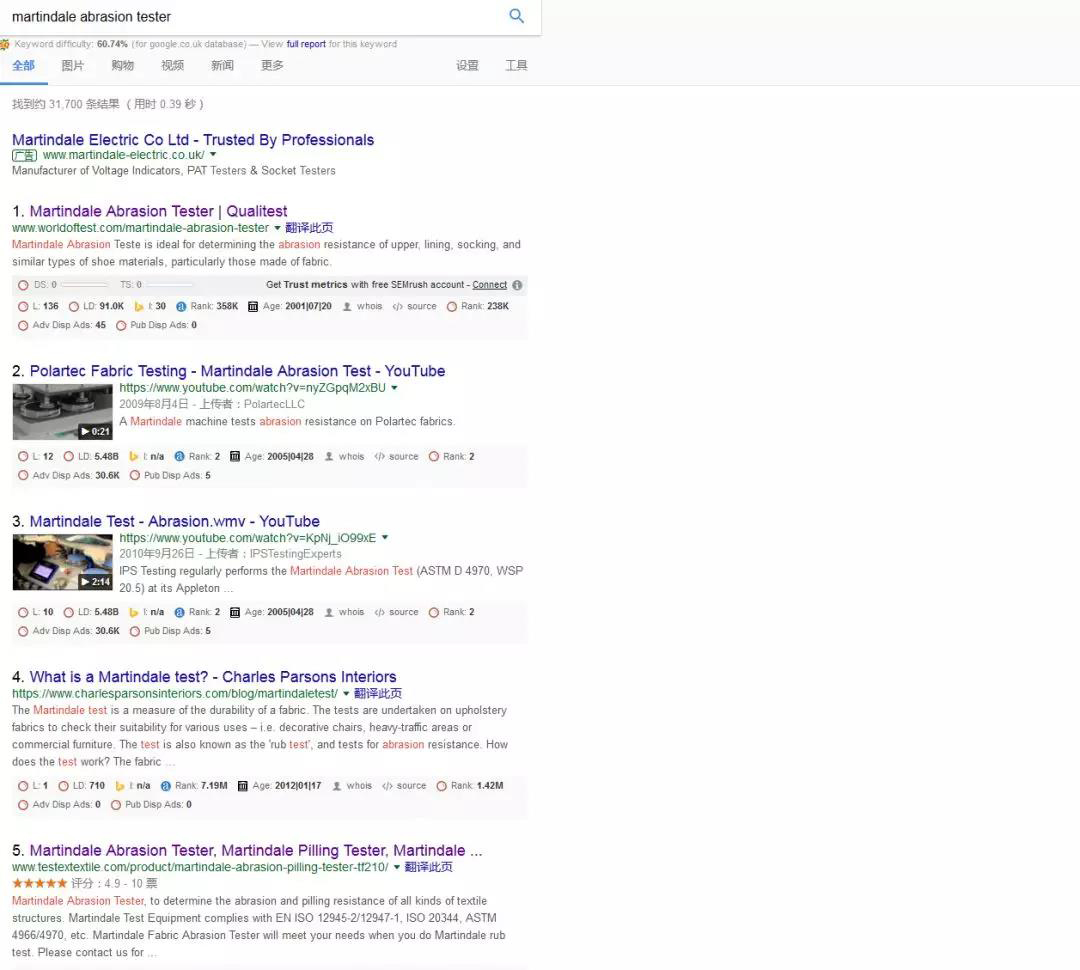The image size is (1080, 970).
Task: Click the SEOquake icon beside Keyword difficulty
Action: click(x=5, y=44)
